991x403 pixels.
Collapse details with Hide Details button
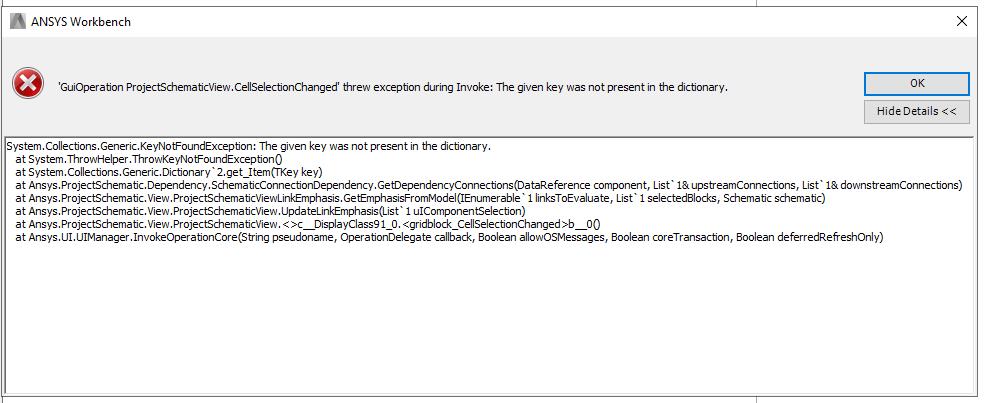coord(916,111)
